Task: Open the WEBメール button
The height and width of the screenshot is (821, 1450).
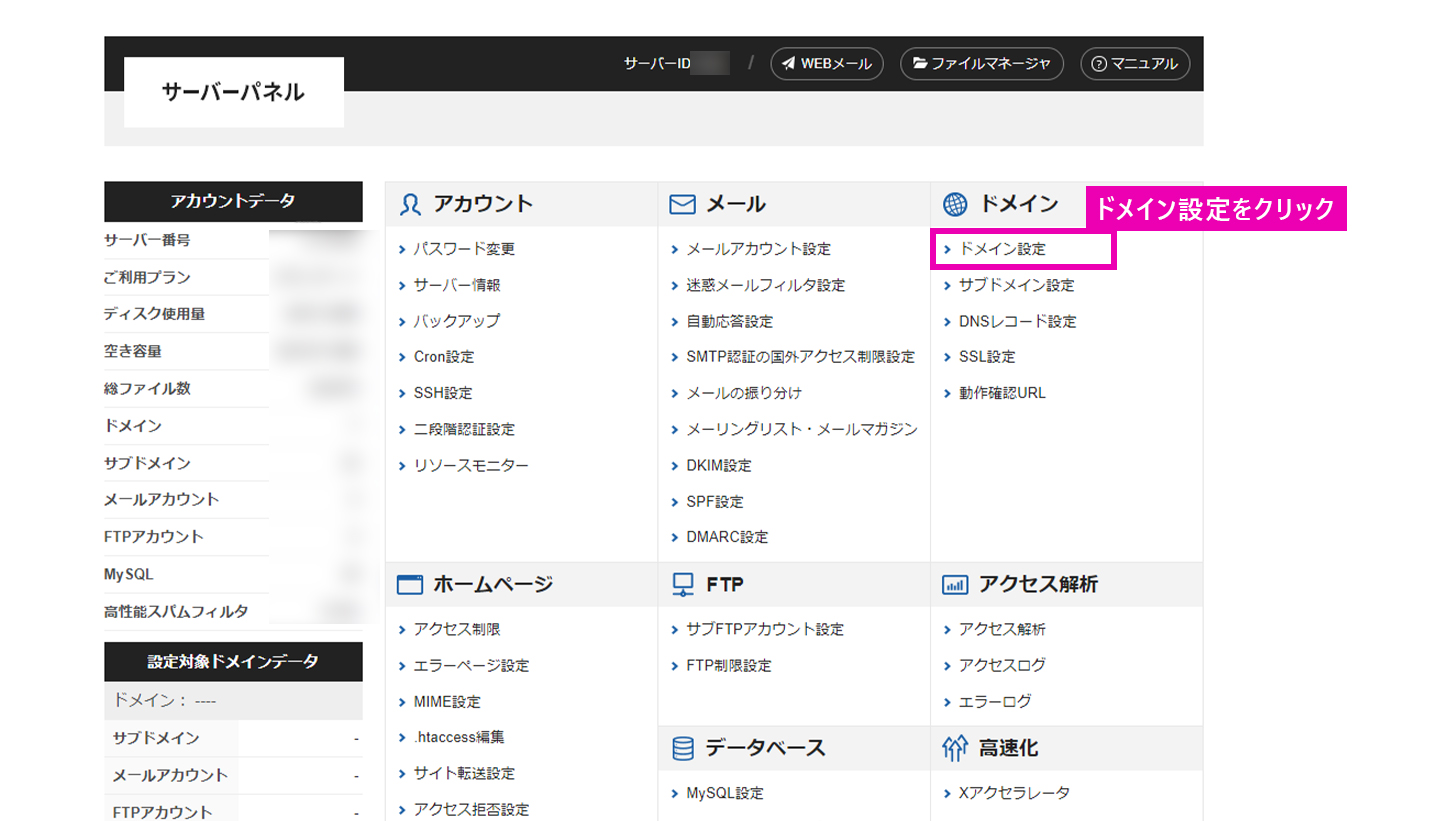Action: (827, 64)
